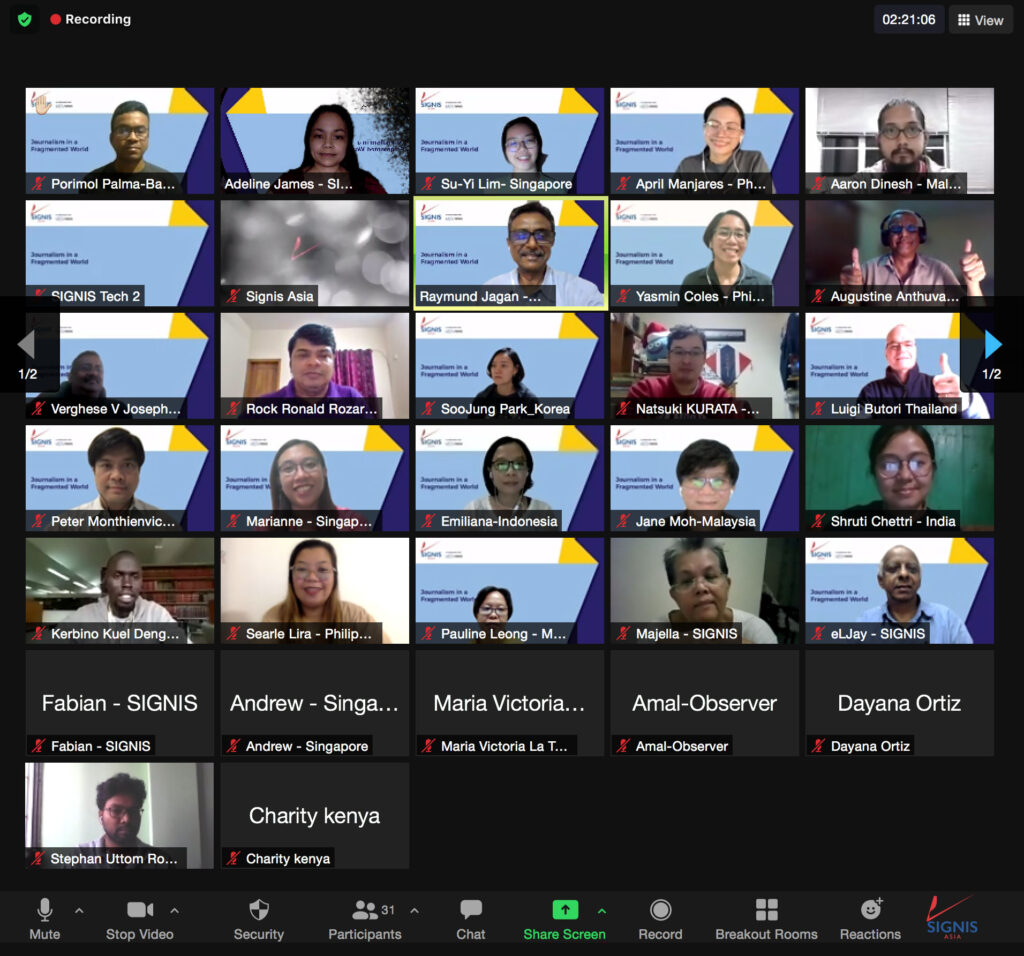Expand the Share Screen options chevron

coord(602,911)
